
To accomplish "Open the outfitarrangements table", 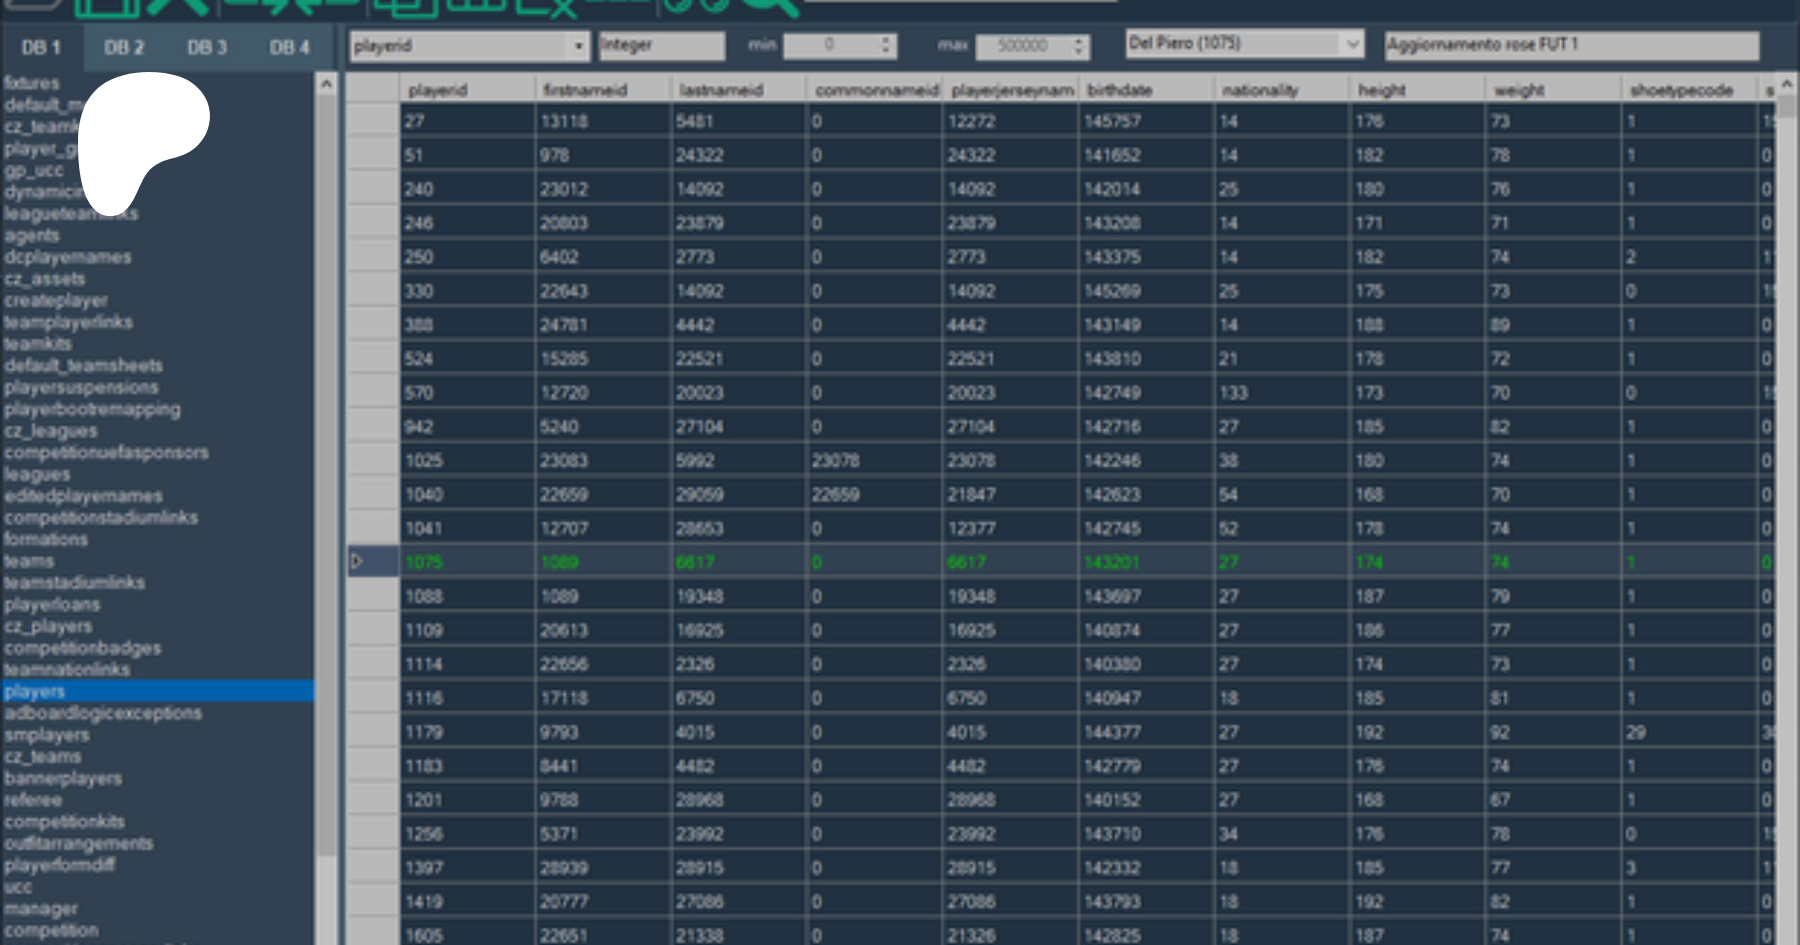I will [x=79, y=843].
